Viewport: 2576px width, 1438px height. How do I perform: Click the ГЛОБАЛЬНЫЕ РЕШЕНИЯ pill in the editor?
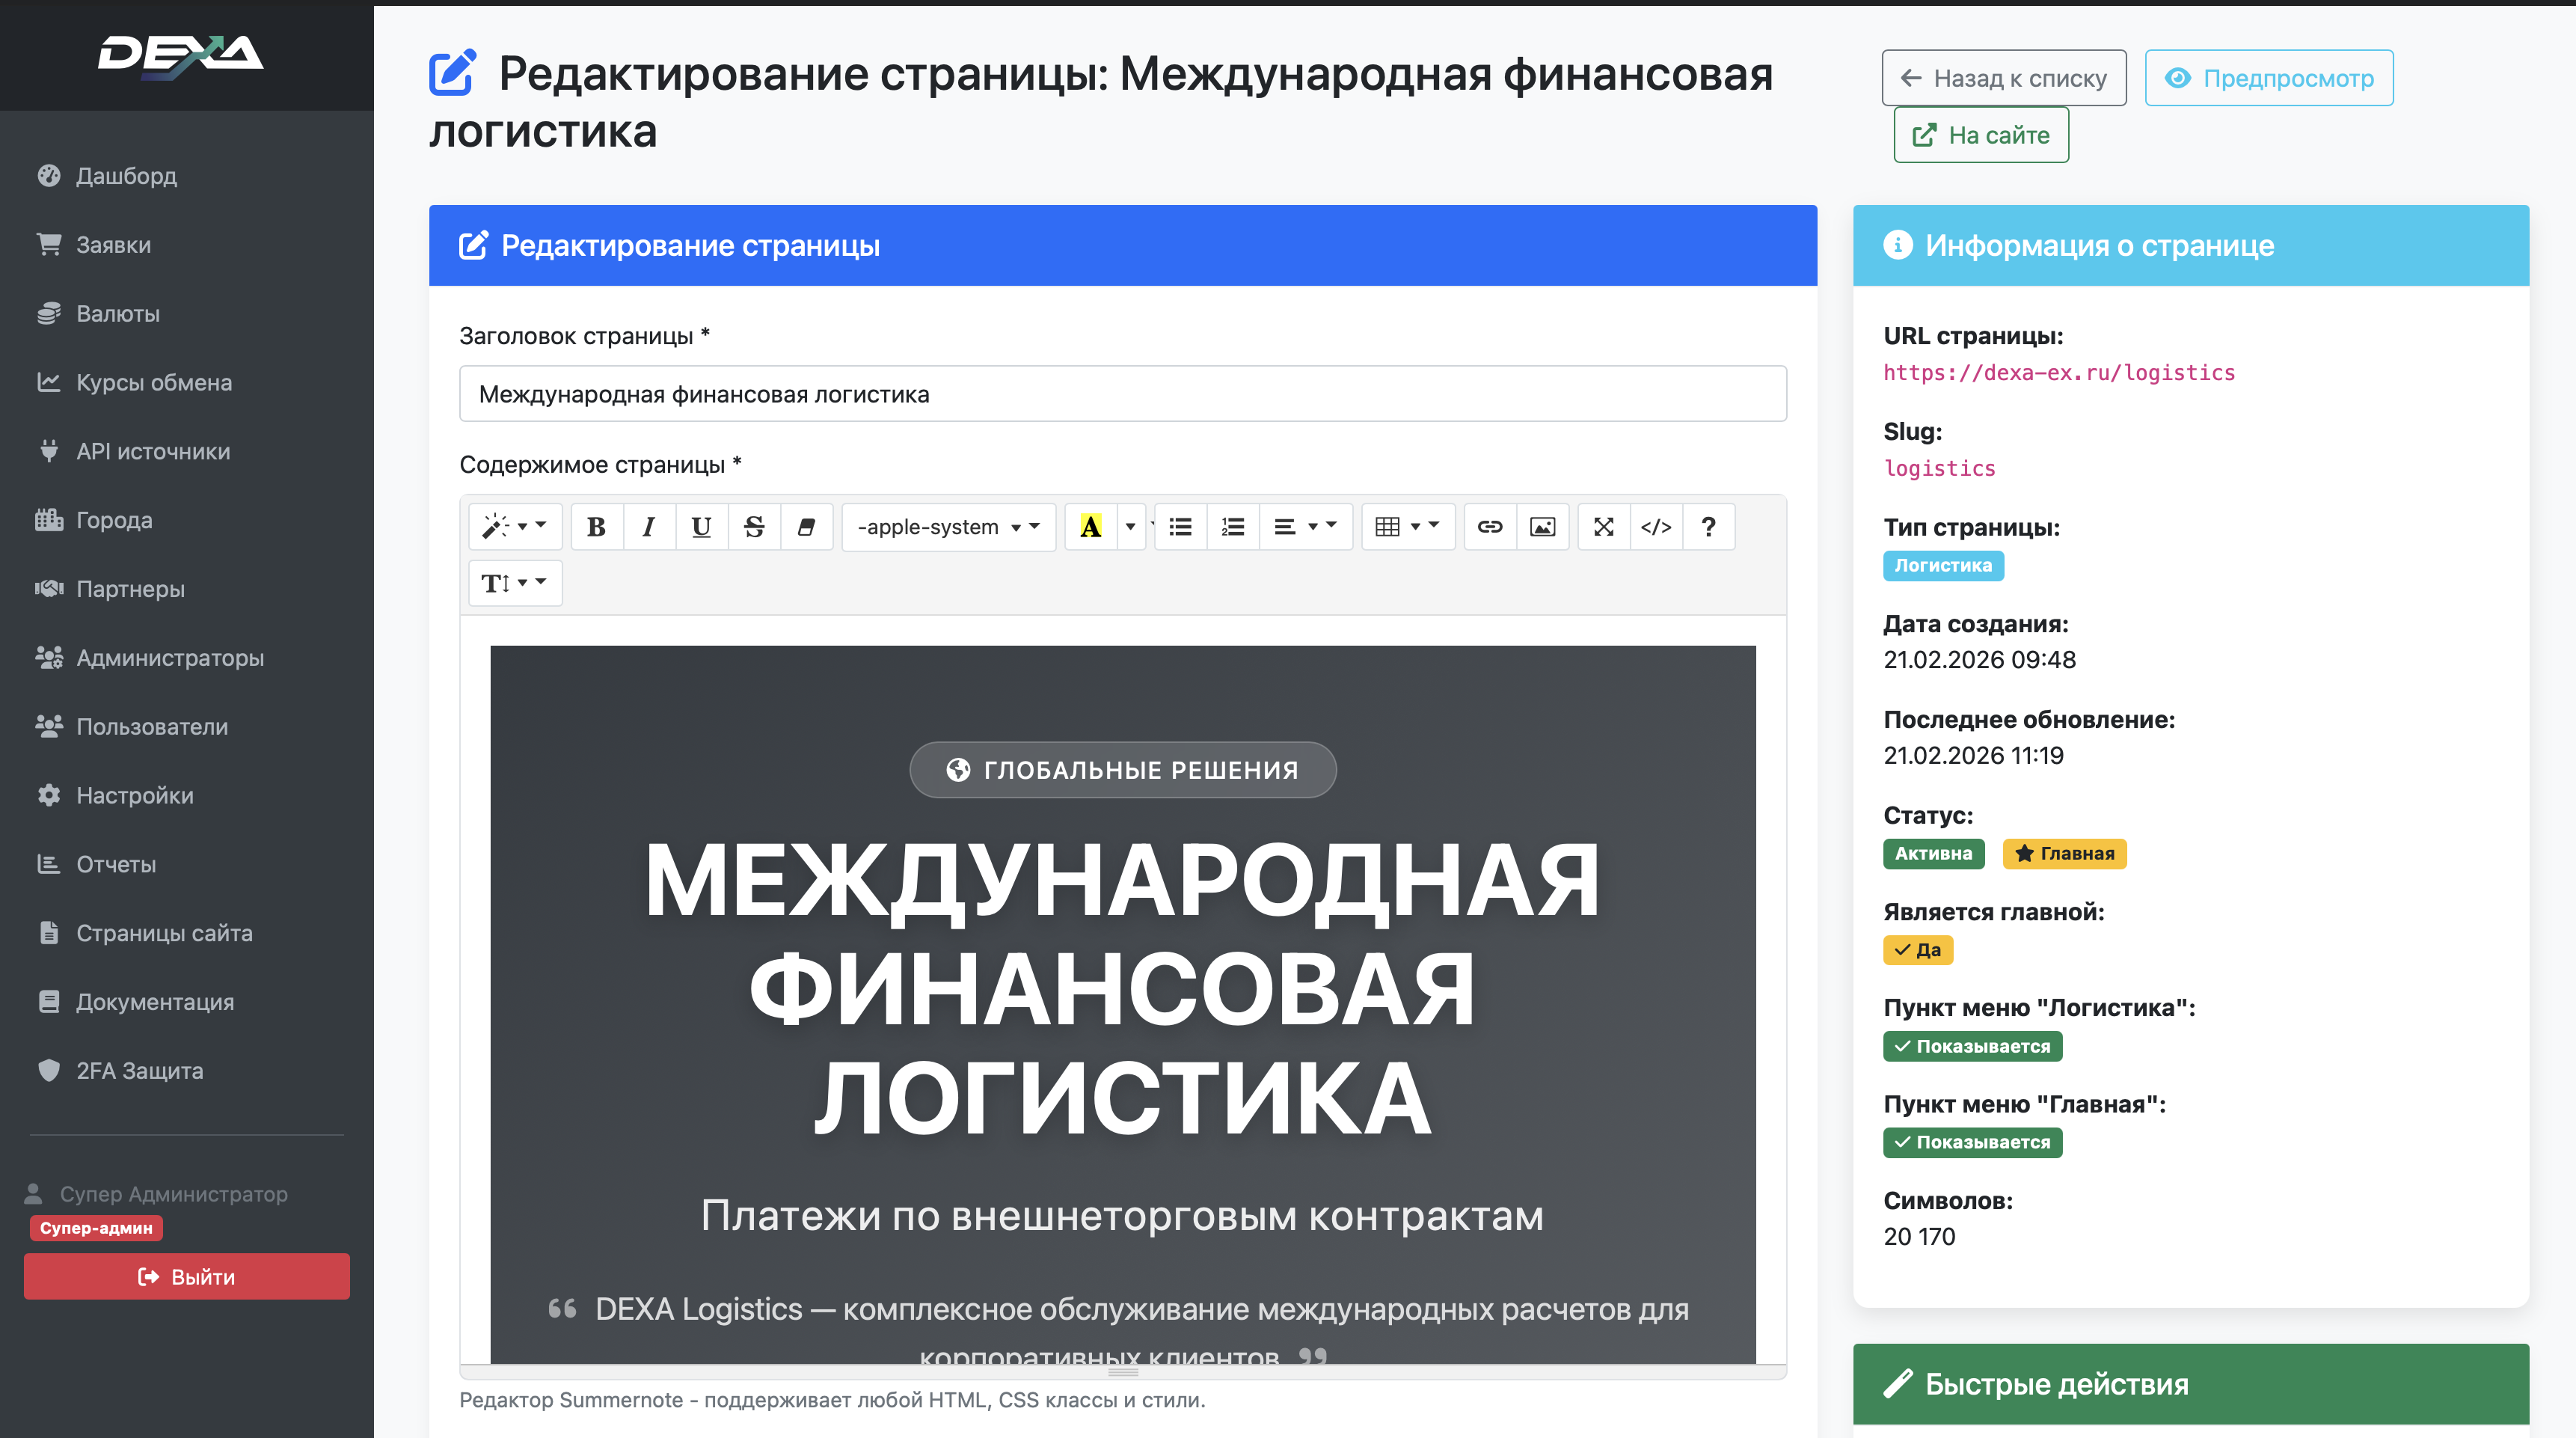[1122, 770]
